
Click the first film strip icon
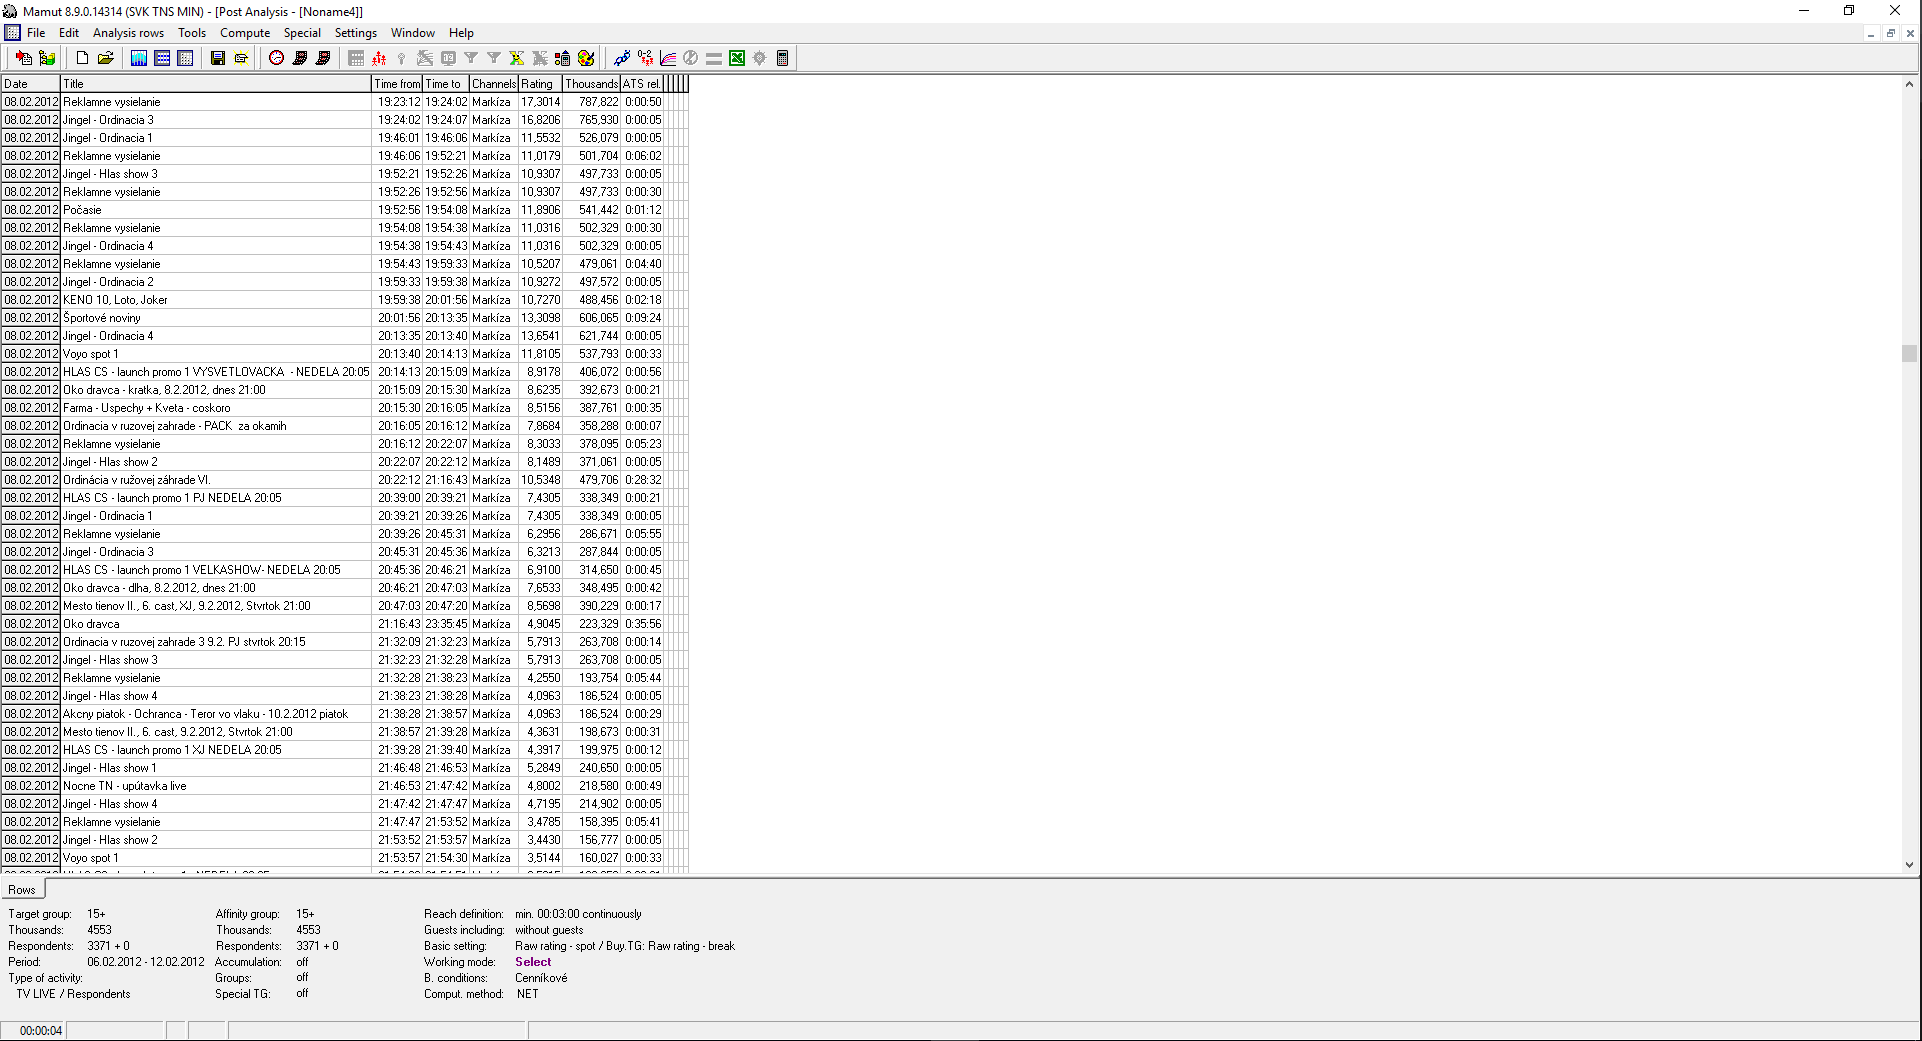300,58
